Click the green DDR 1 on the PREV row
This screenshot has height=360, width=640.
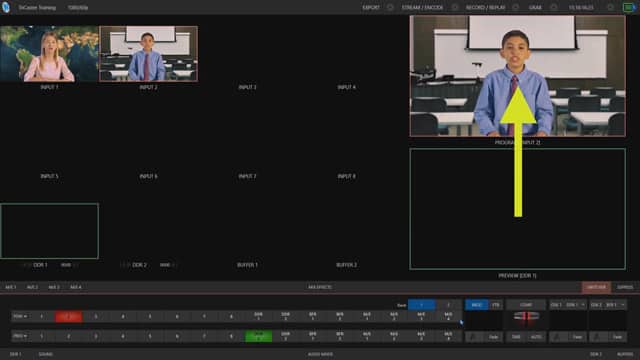point(258,336)
